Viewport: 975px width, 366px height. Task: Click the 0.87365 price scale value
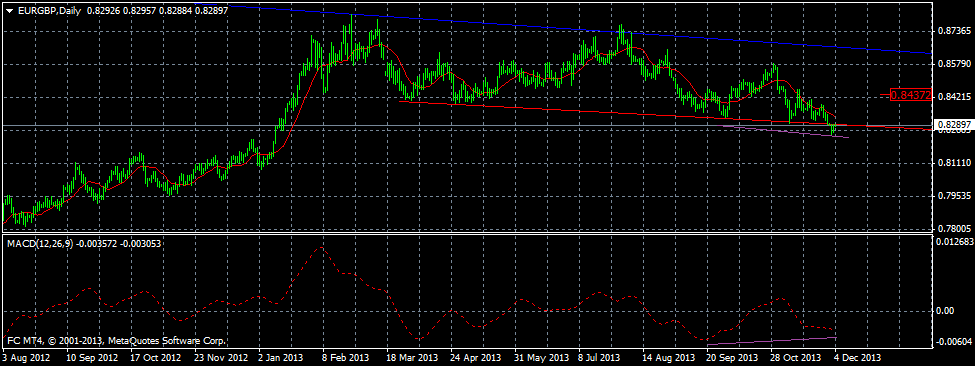(x=954, y=30)
